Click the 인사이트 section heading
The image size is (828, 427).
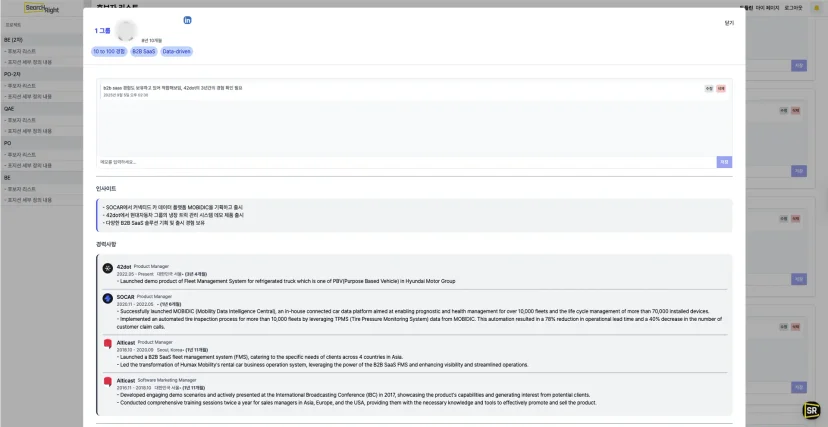(106, 188)
